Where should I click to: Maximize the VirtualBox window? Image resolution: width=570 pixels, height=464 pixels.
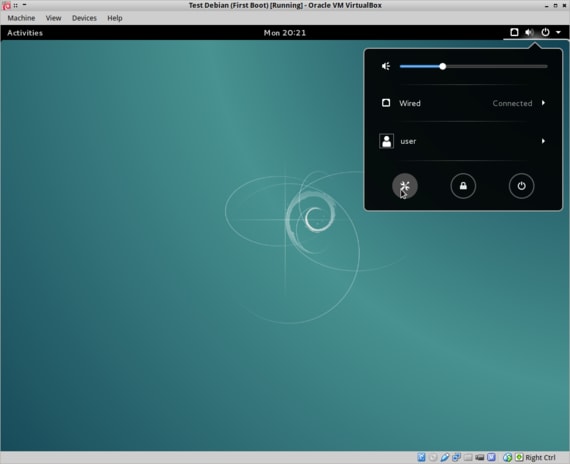tap(555, 5)
